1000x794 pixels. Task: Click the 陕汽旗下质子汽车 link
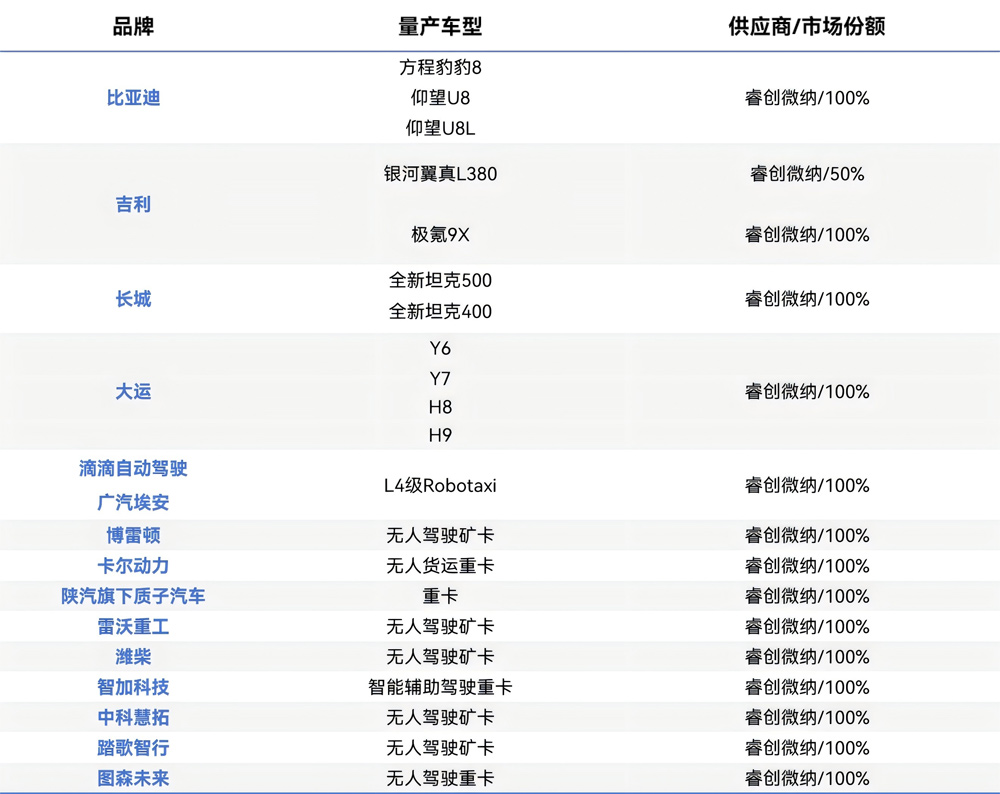point(133,596)
